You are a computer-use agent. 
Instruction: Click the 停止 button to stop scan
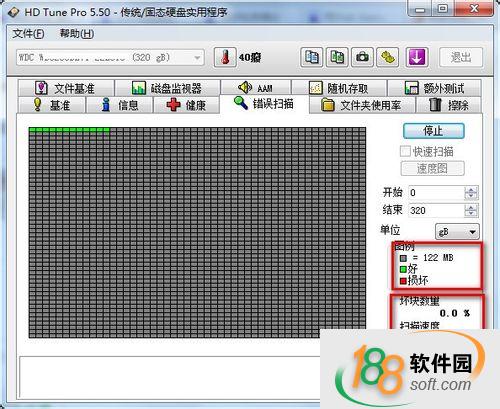[x=433, y=131]
